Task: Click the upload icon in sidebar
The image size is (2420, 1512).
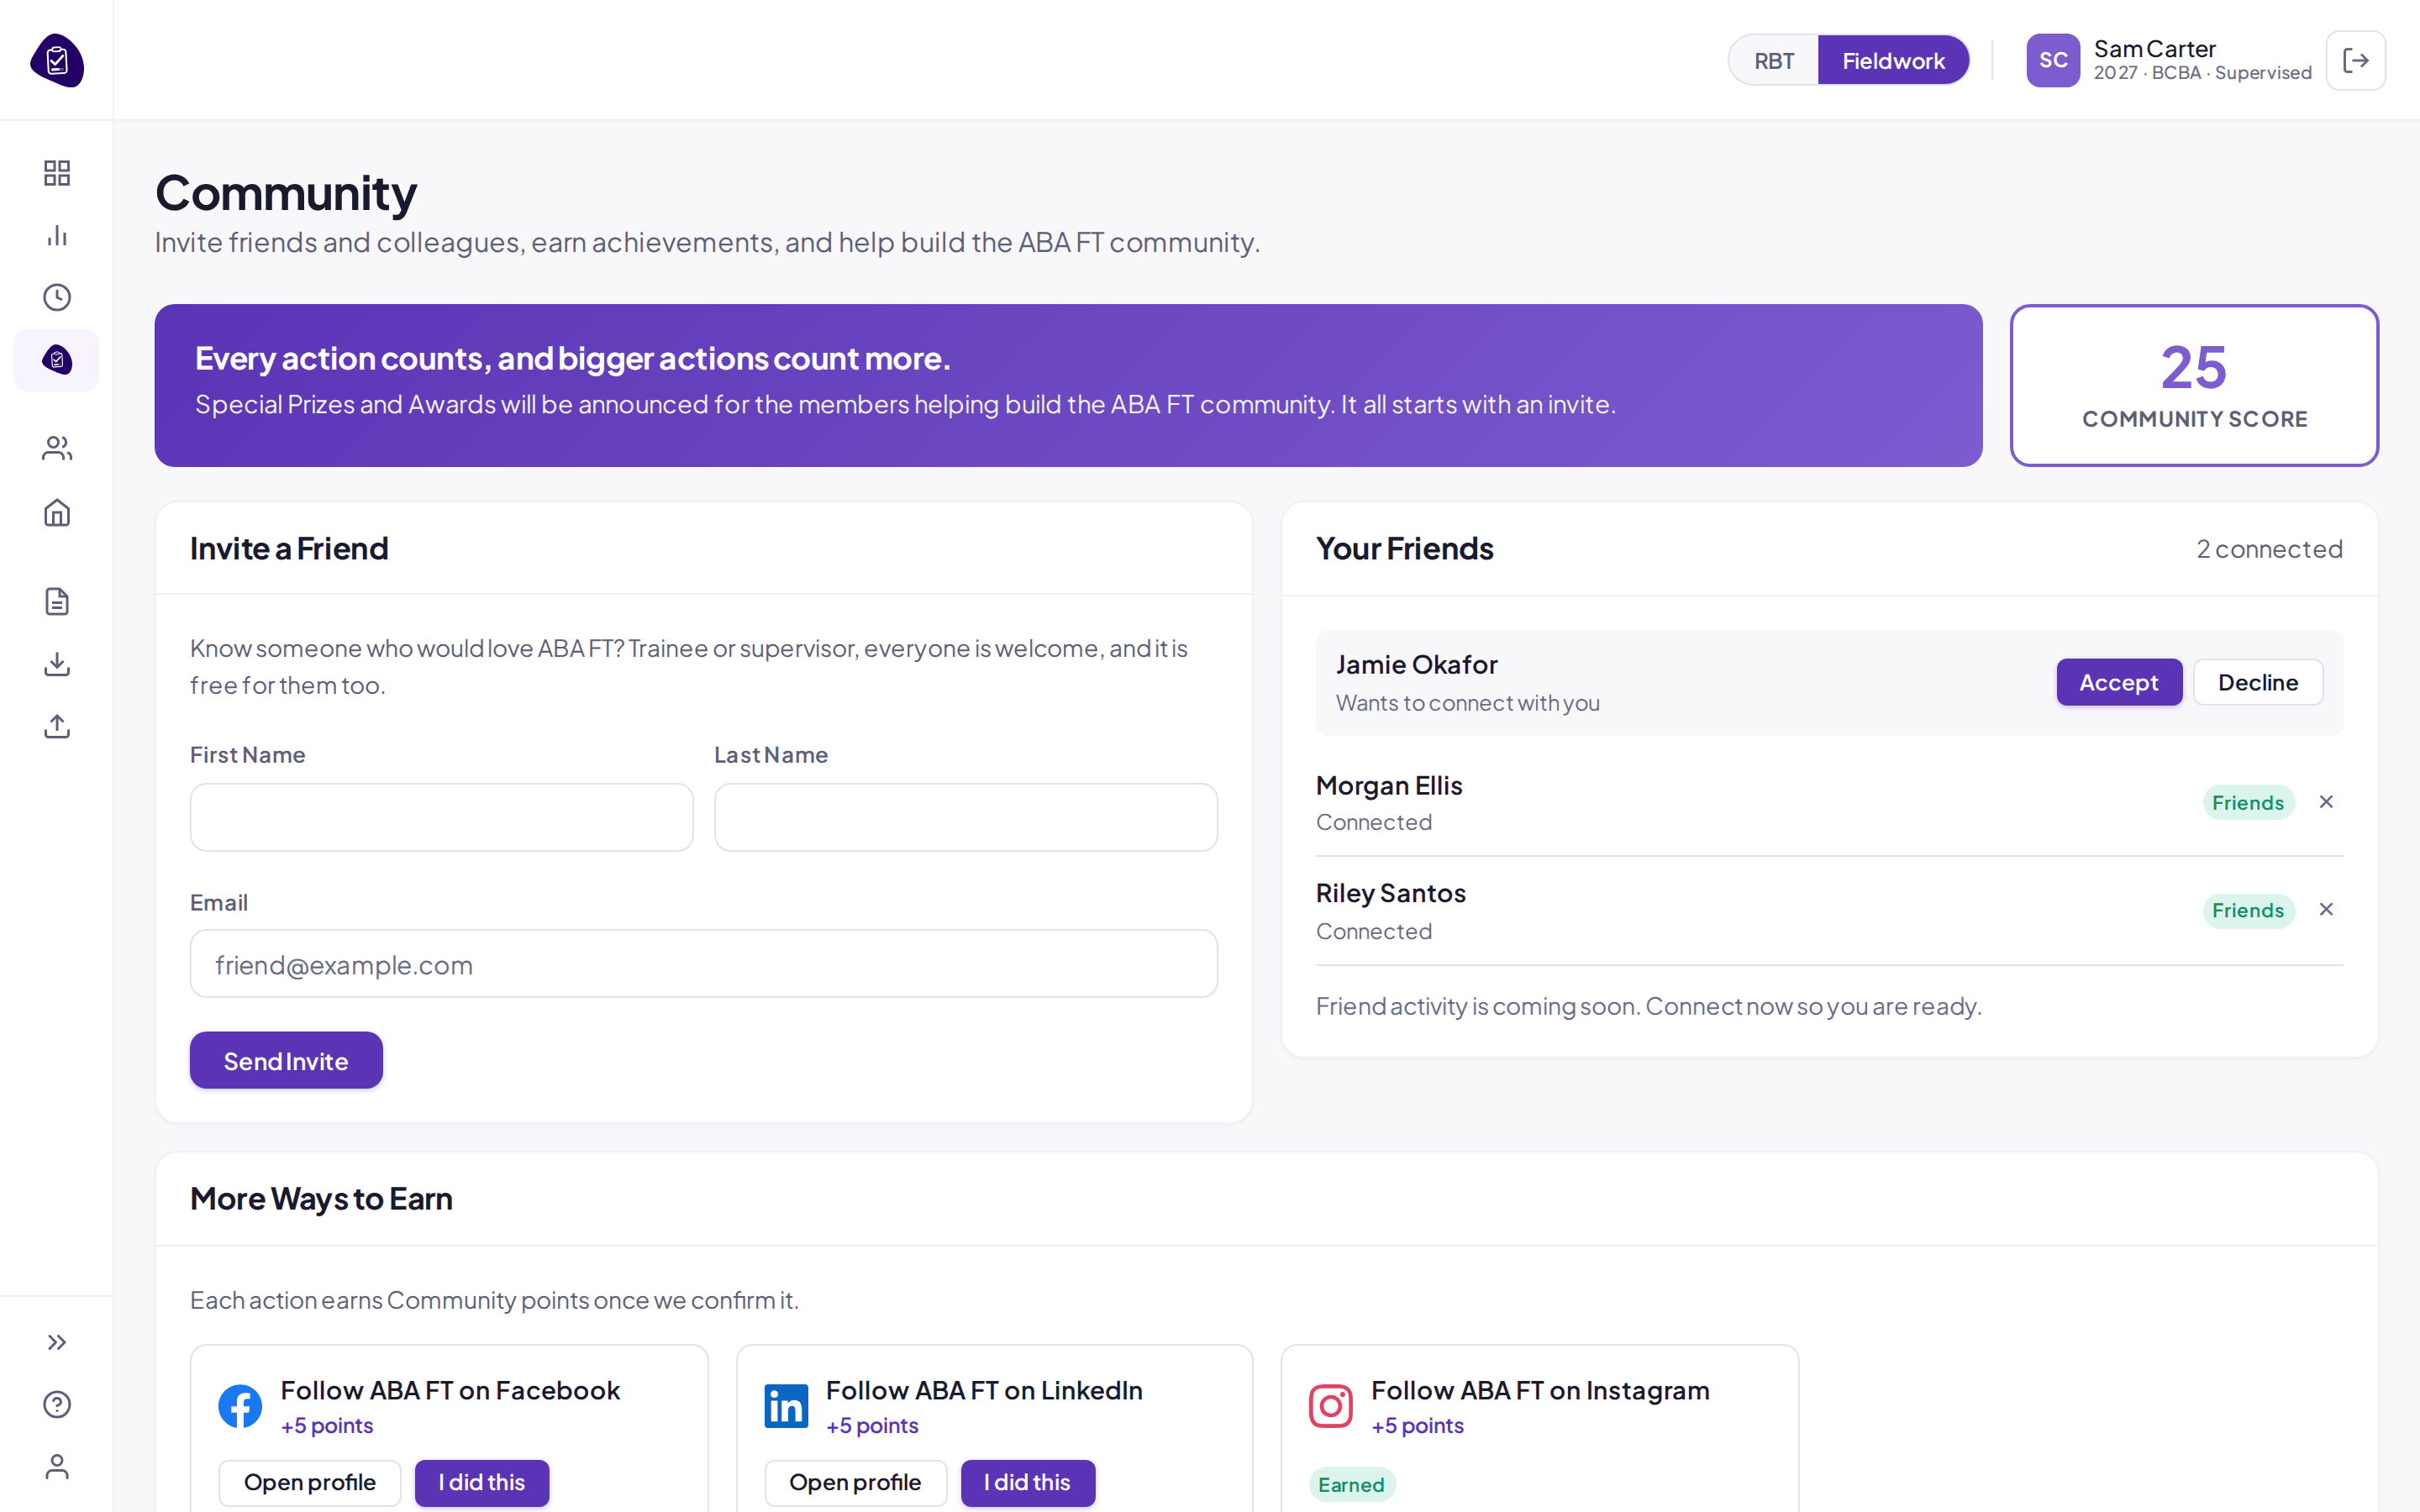Action: 57,726
